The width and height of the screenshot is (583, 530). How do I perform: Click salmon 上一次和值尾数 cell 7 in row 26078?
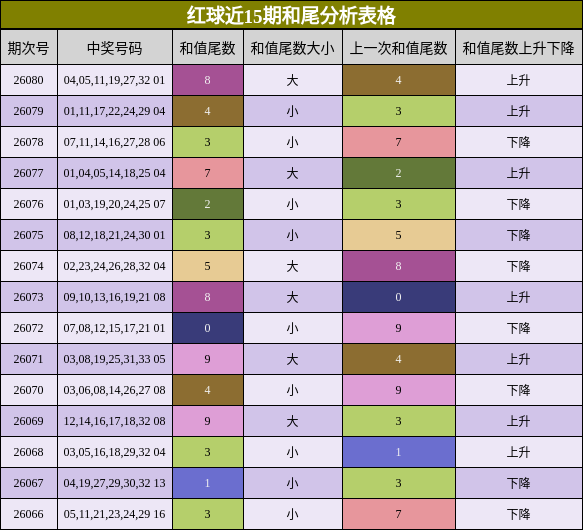(x=399, y=142)
